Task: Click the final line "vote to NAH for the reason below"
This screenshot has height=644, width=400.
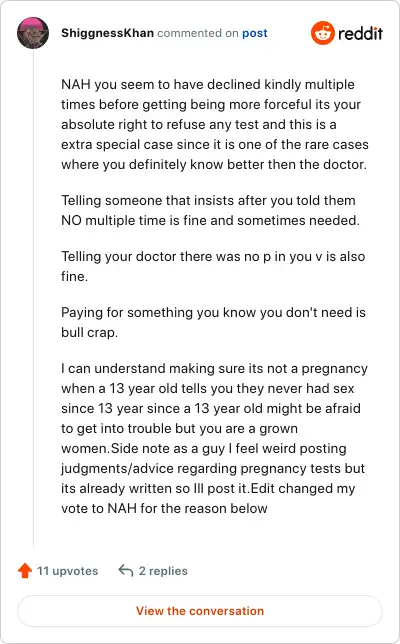Action: point(164,508)
